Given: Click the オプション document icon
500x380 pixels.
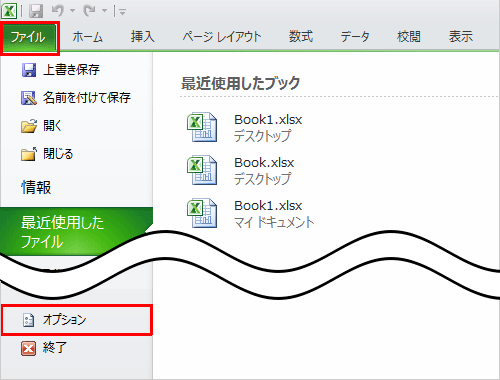Looking at the screenshot, I should pos(28,320).
